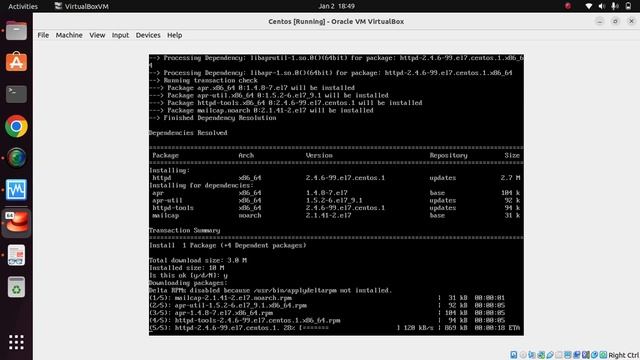Click the keyboard capture indicator icon
Image resolution: width=640 pixels, height=360 pixels.
pyautogui.click(x=603, y=355)
